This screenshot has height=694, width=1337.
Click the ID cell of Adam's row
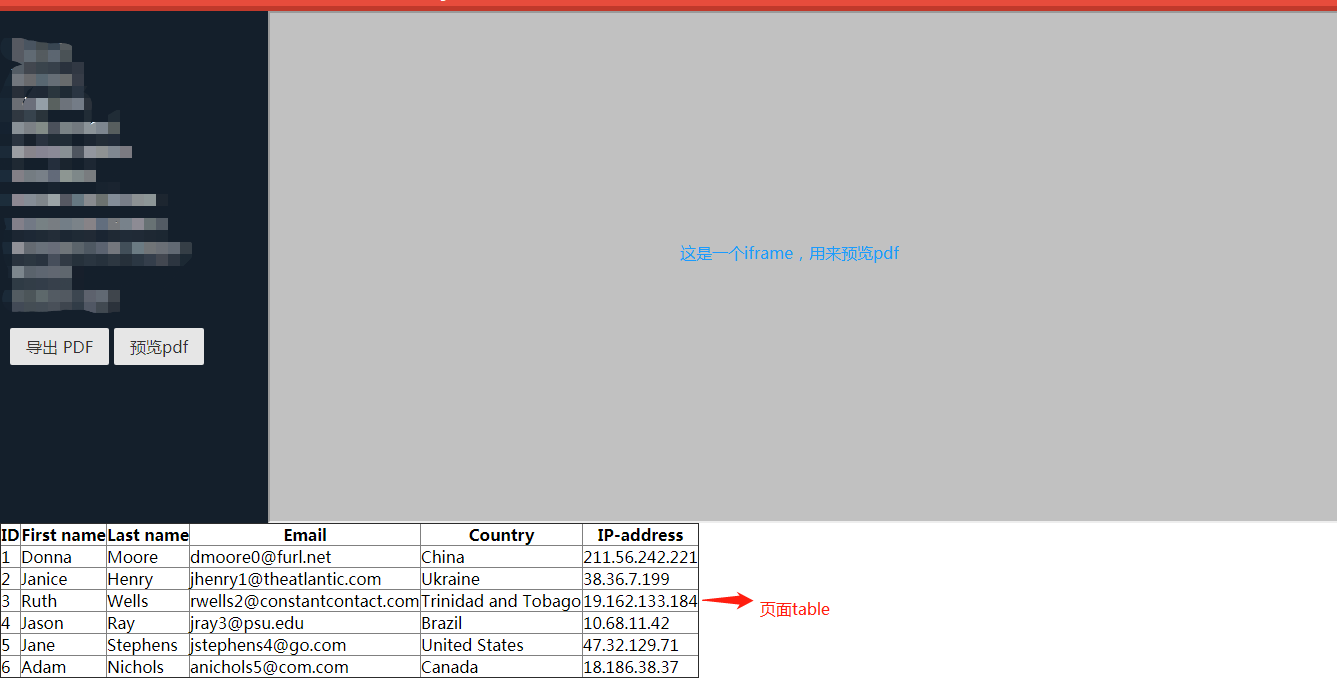coord(10,667)
